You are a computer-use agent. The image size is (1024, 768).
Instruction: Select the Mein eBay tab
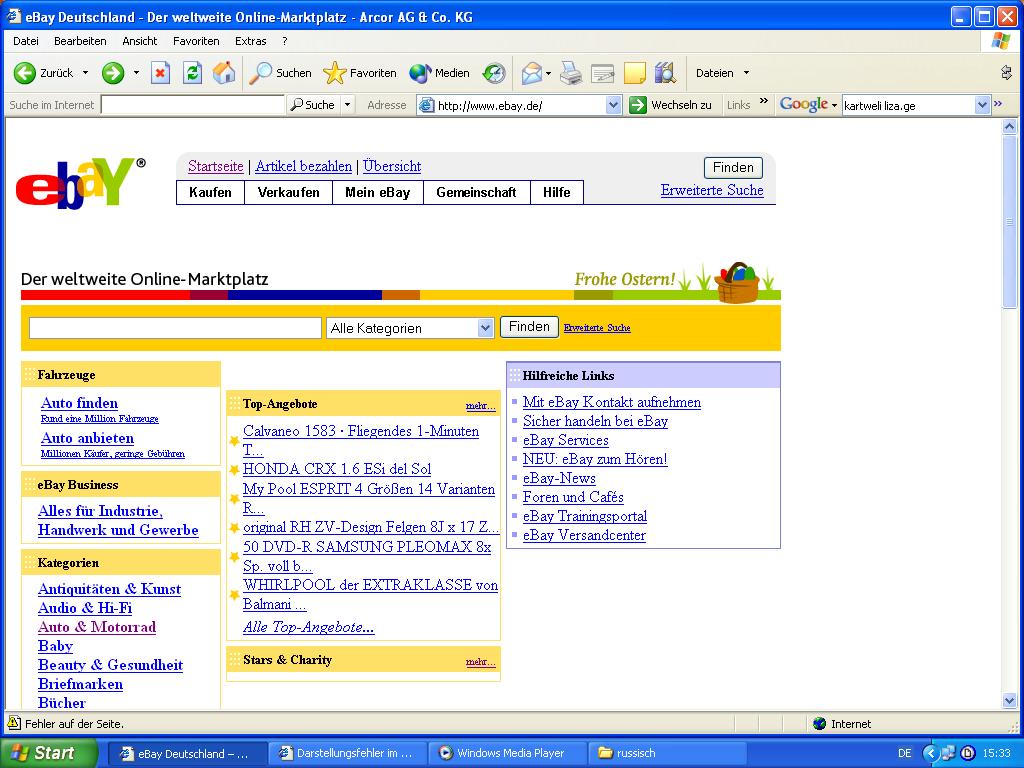[377, 192]
